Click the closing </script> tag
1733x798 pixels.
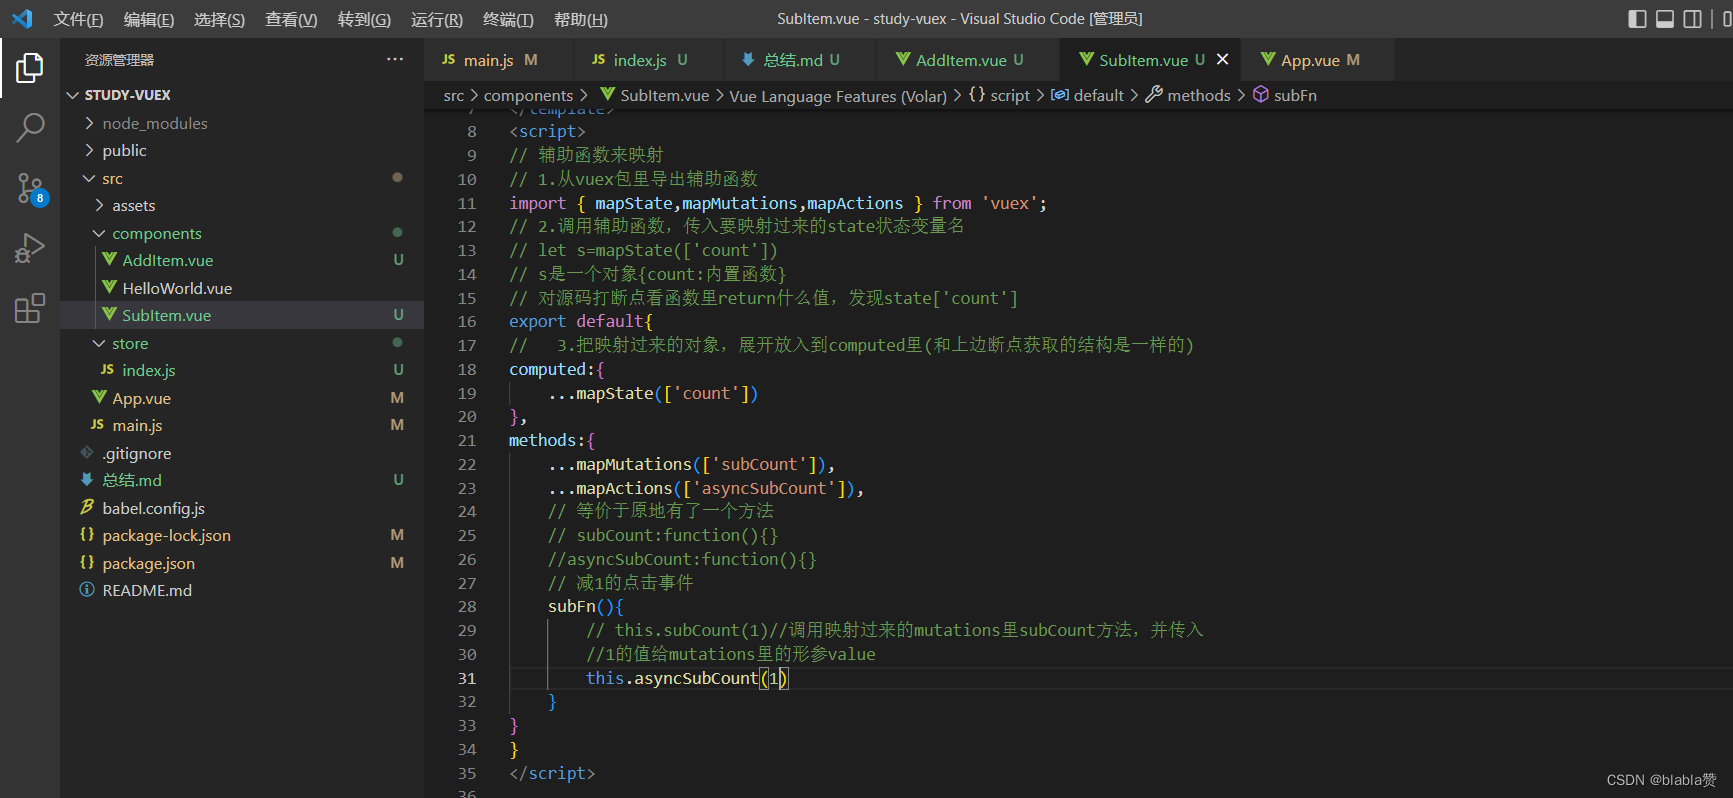point(552,773)
